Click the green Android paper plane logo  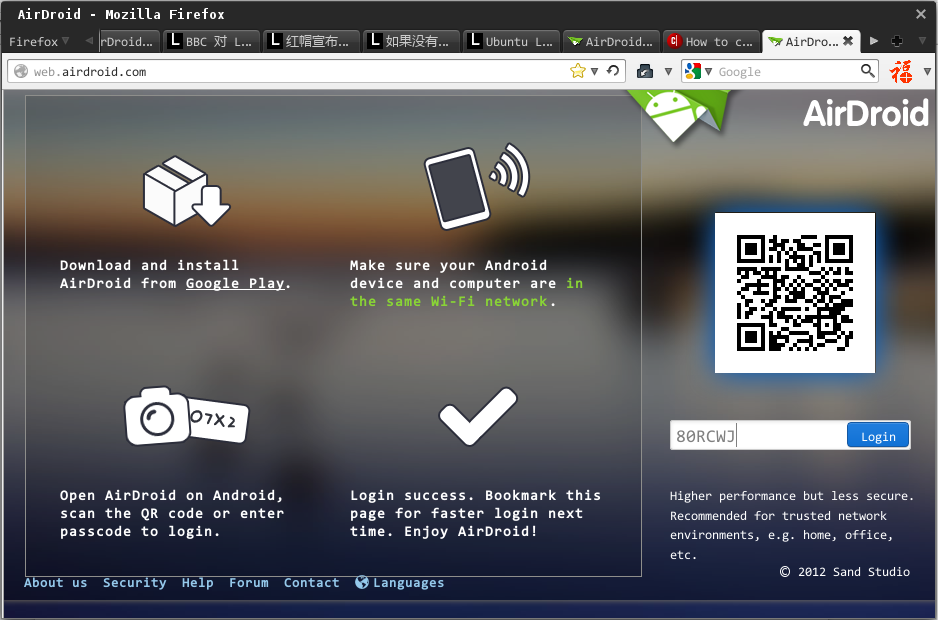[x=680, y=115]
